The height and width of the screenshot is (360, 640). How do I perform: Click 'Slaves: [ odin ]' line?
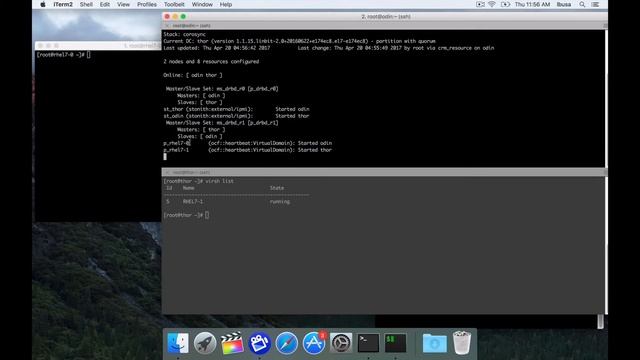[200, 136]
